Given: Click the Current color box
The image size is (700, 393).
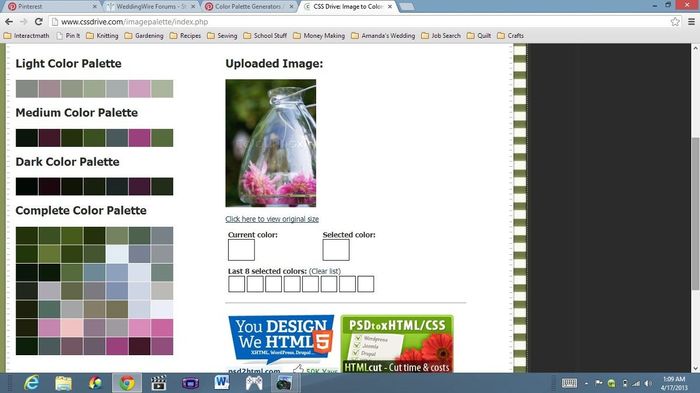Looking at the screenshot, I should pyautogui.click(x=241, y=250).
